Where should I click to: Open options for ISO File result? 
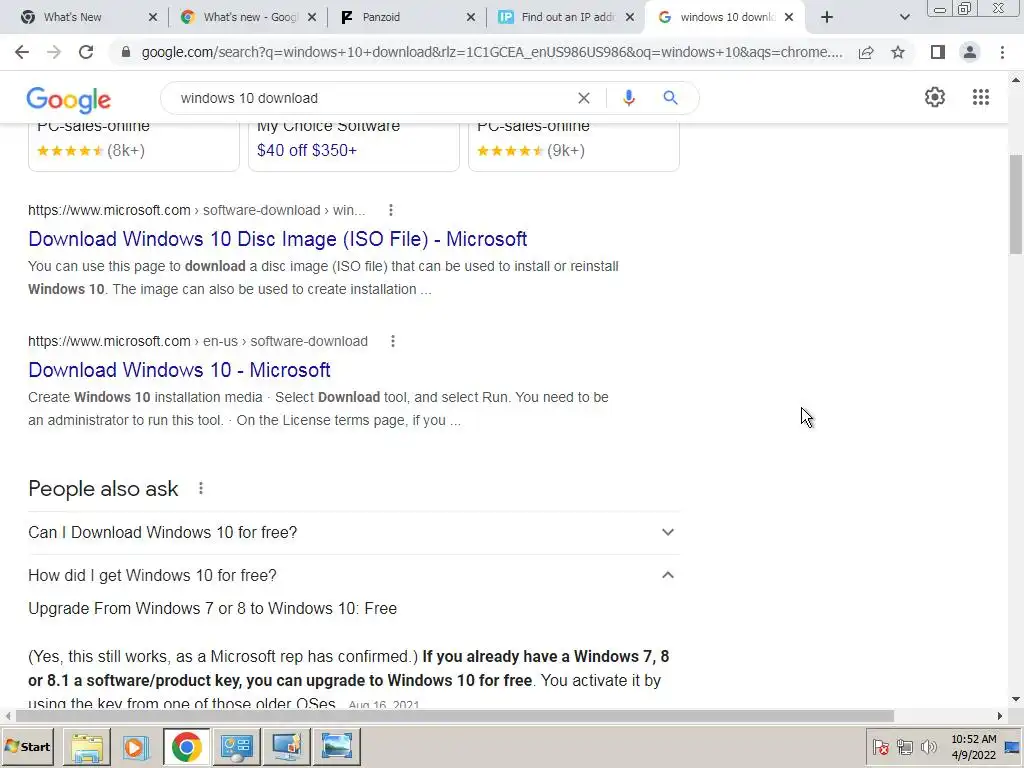coord(391,210)
